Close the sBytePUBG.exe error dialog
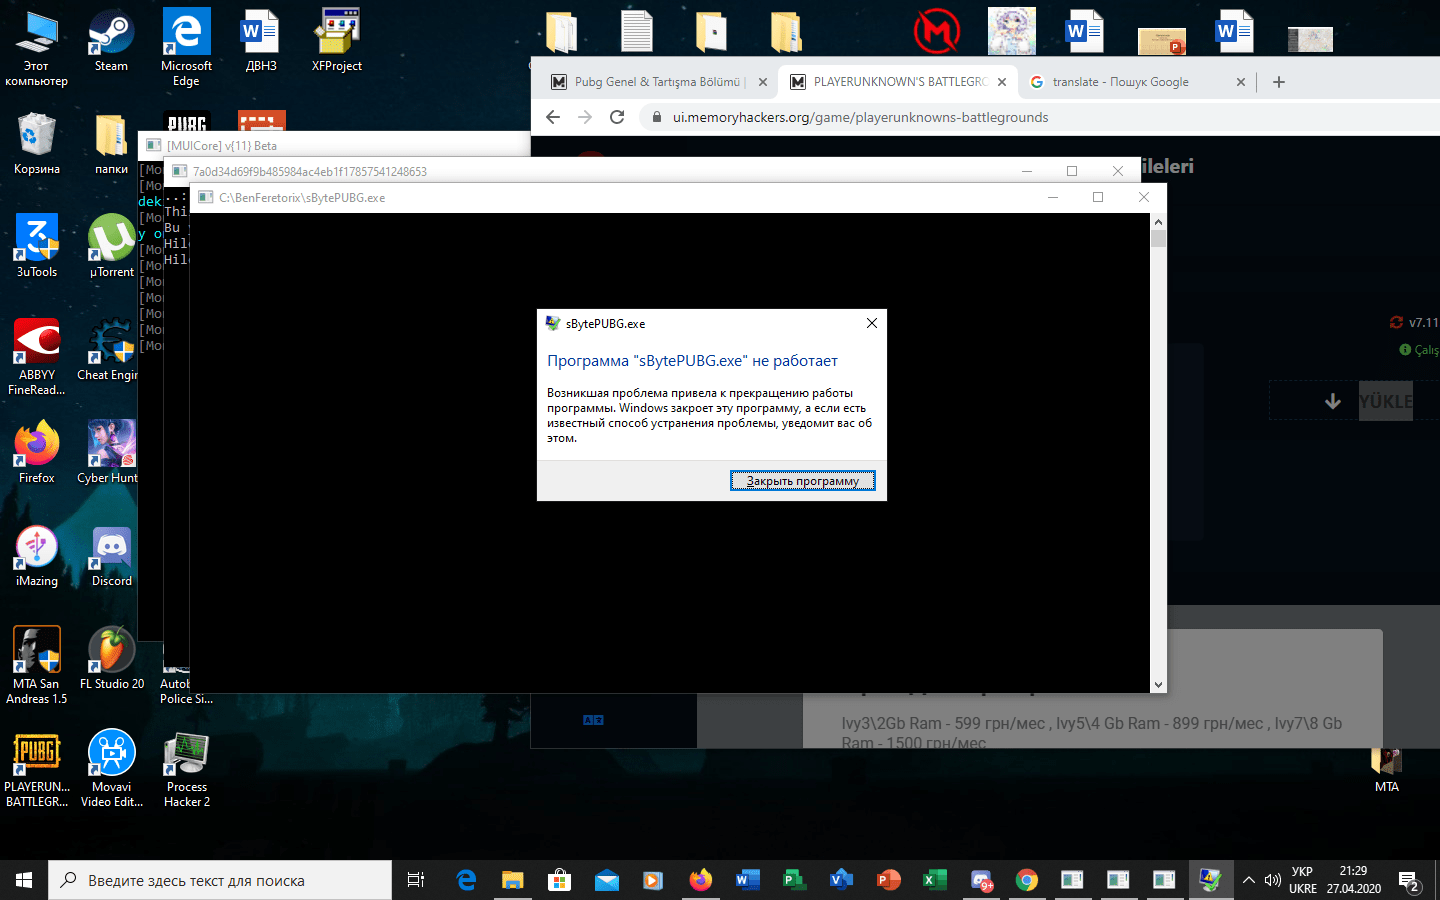Viewport: 1440px width, 900px height. click(x=871, y=323)
